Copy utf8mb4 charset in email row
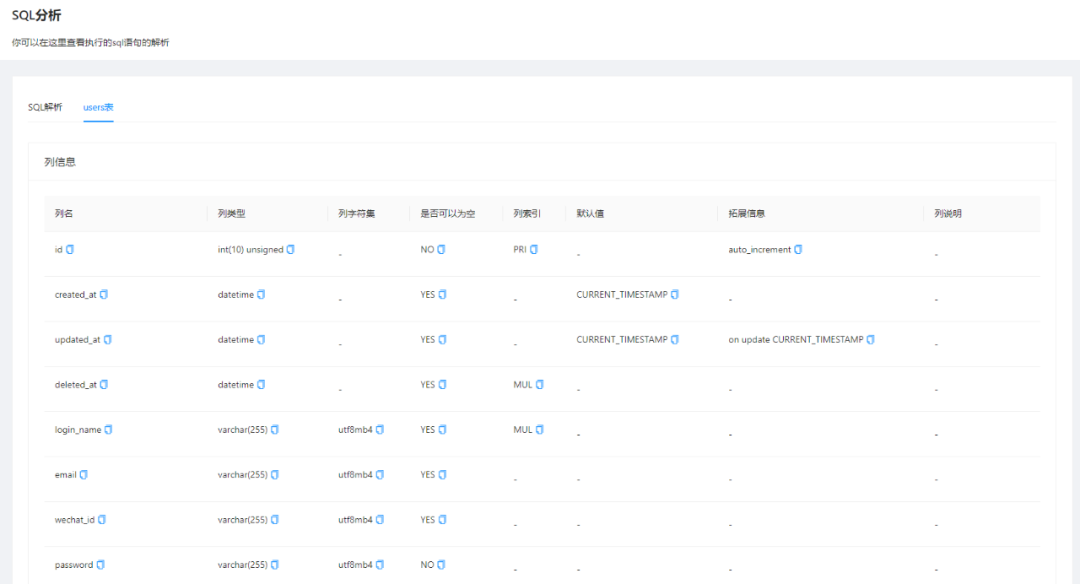The width and height of the screenshot is (1080, 584). (x=380, y=474)
